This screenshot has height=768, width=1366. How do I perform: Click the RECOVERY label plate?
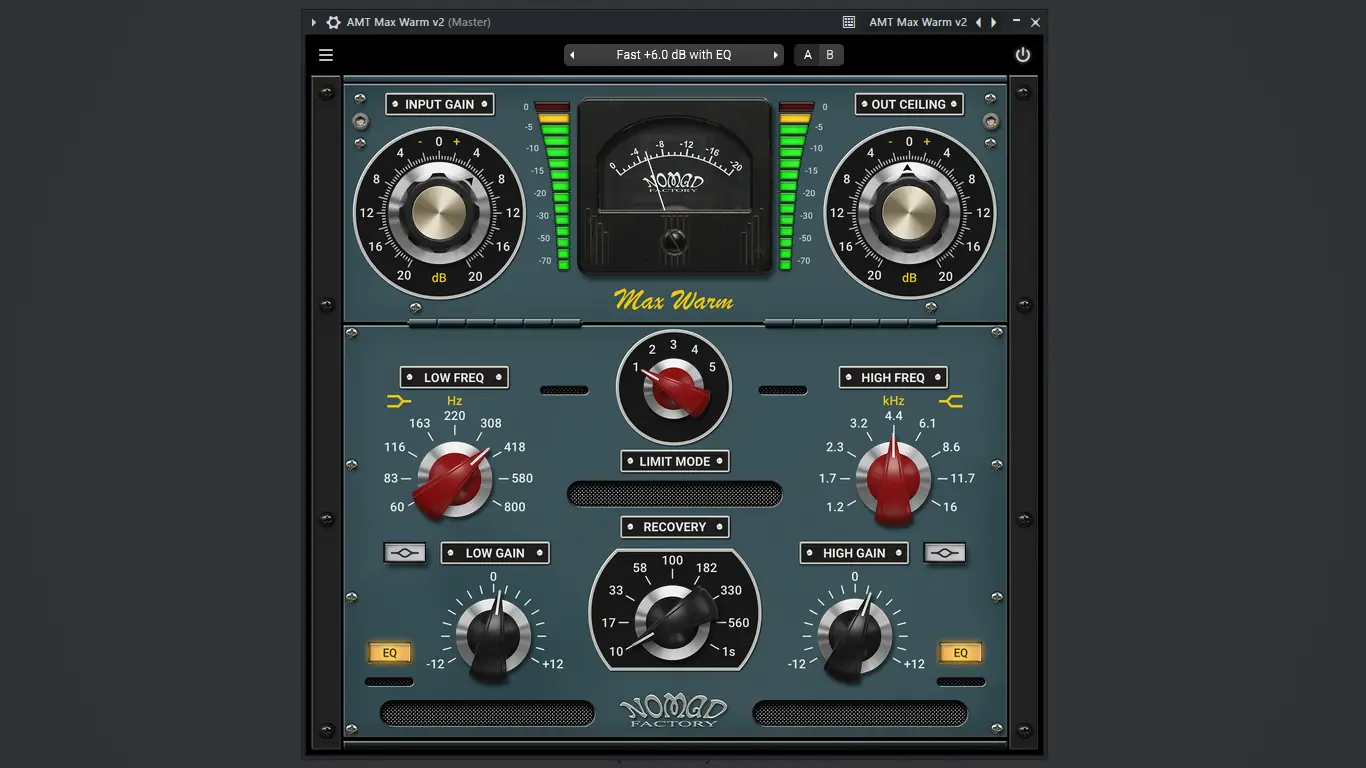click(x=675, y=527)
